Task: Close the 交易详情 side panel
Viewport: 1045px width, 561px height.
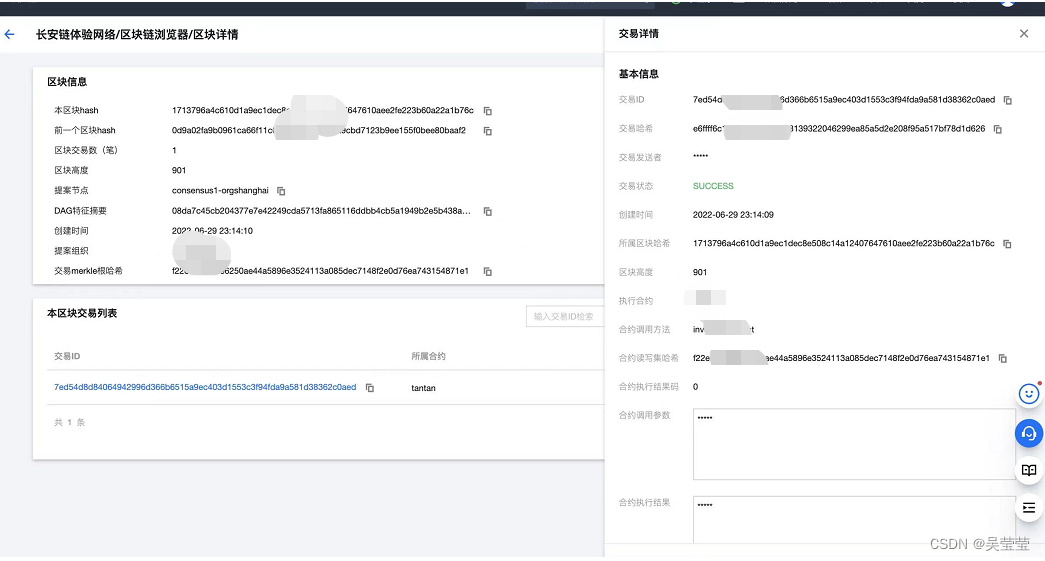Action: (1024, 33)
